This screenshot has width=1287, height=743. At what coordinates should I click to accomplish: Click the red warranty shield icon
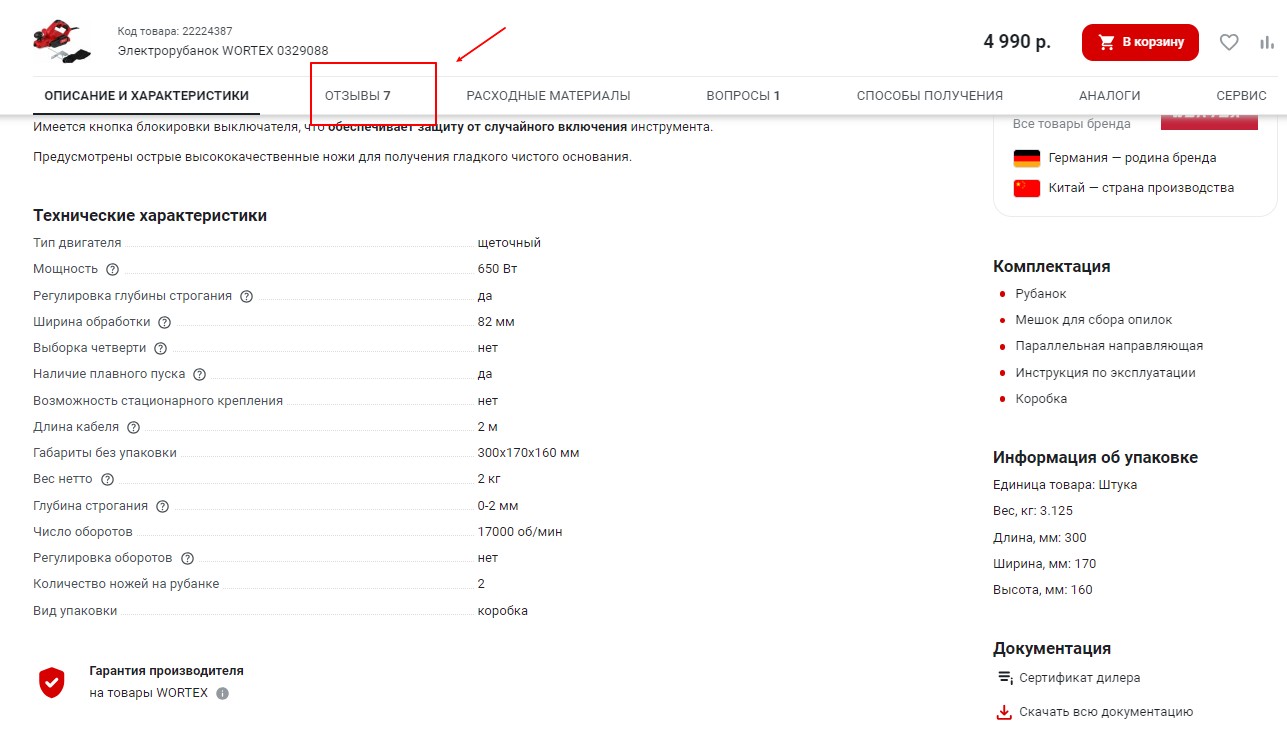tap(51, 682)
